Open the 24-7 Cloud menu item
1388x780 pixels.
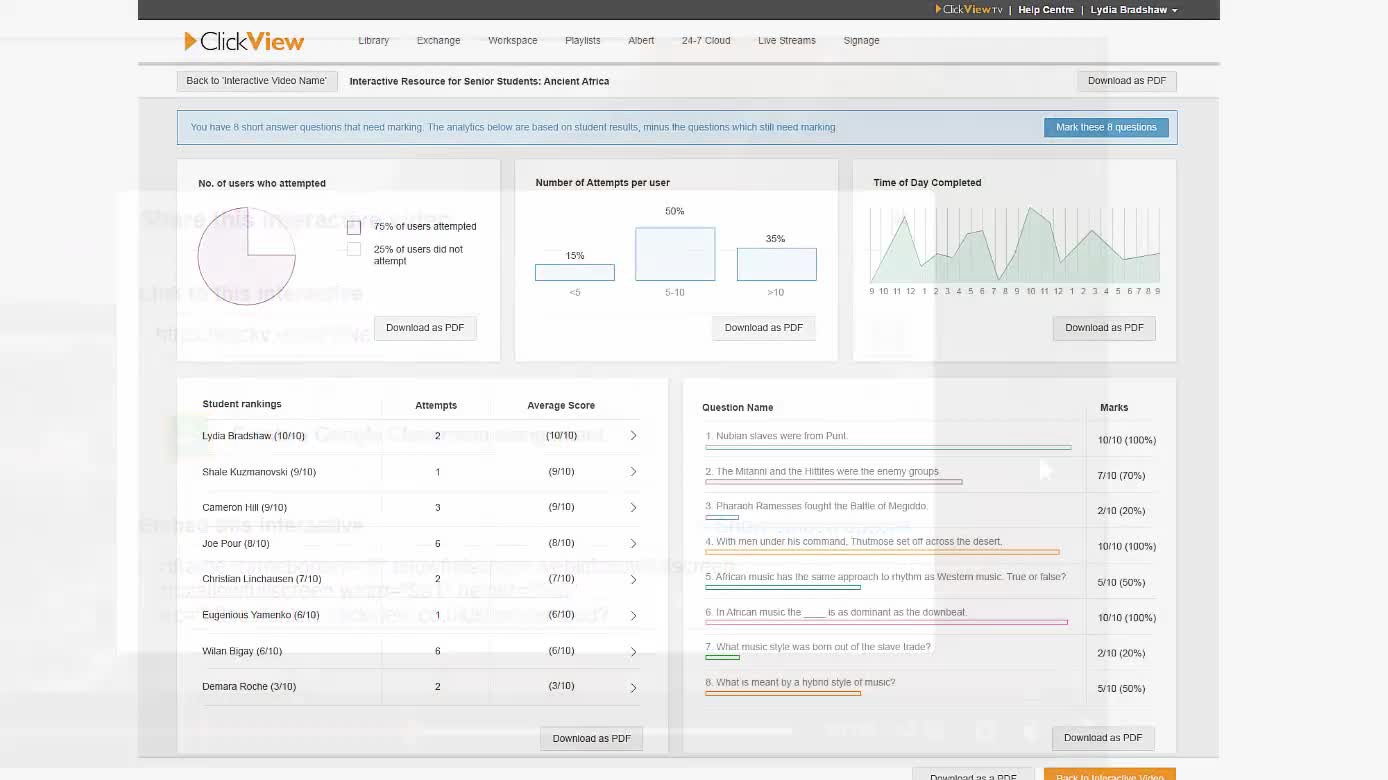point(706,41)
